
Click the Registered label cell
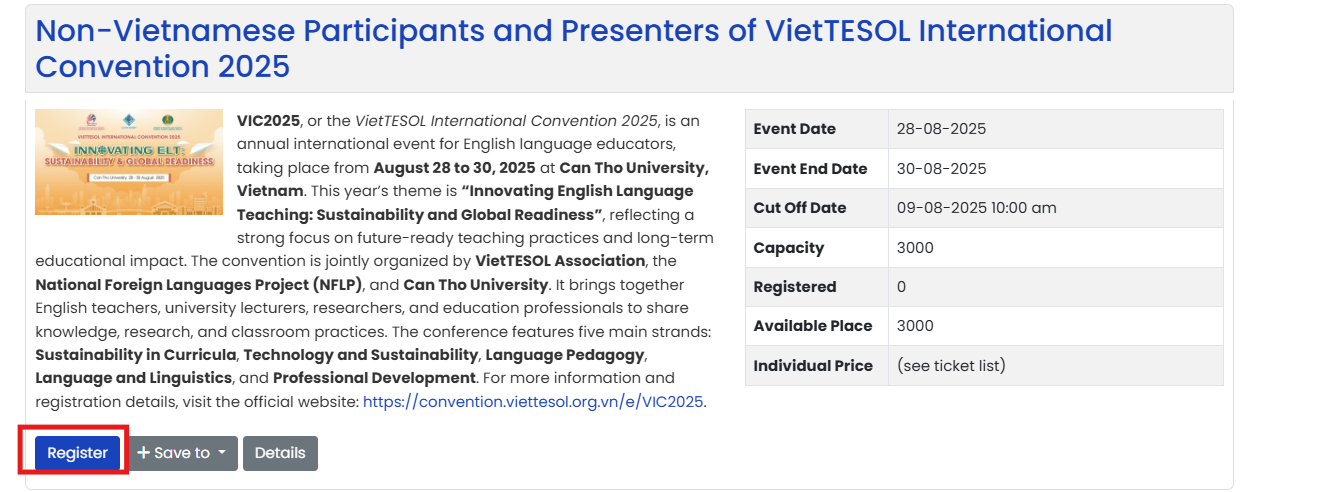(817, 287)
